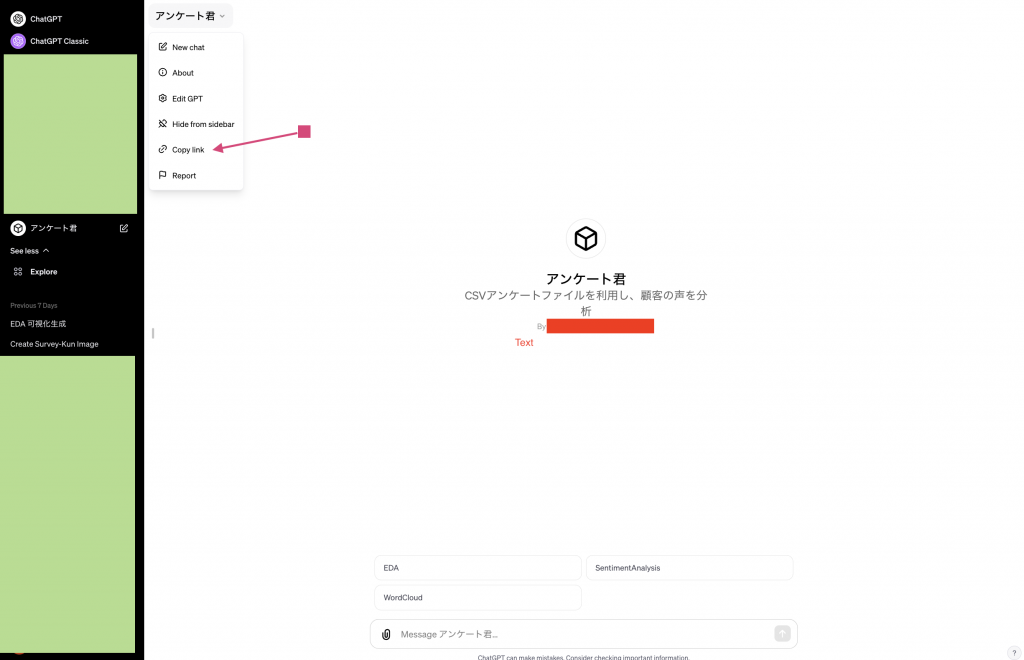
Task: Collapse the list with See less
Action: pos(29,251)
